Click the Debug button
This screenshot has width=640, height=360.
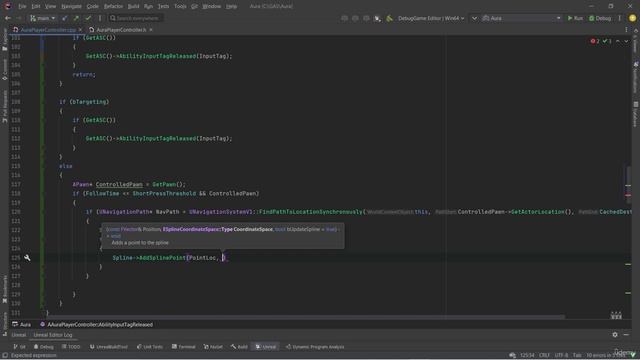pyautogui.click(x=600, y=18)
